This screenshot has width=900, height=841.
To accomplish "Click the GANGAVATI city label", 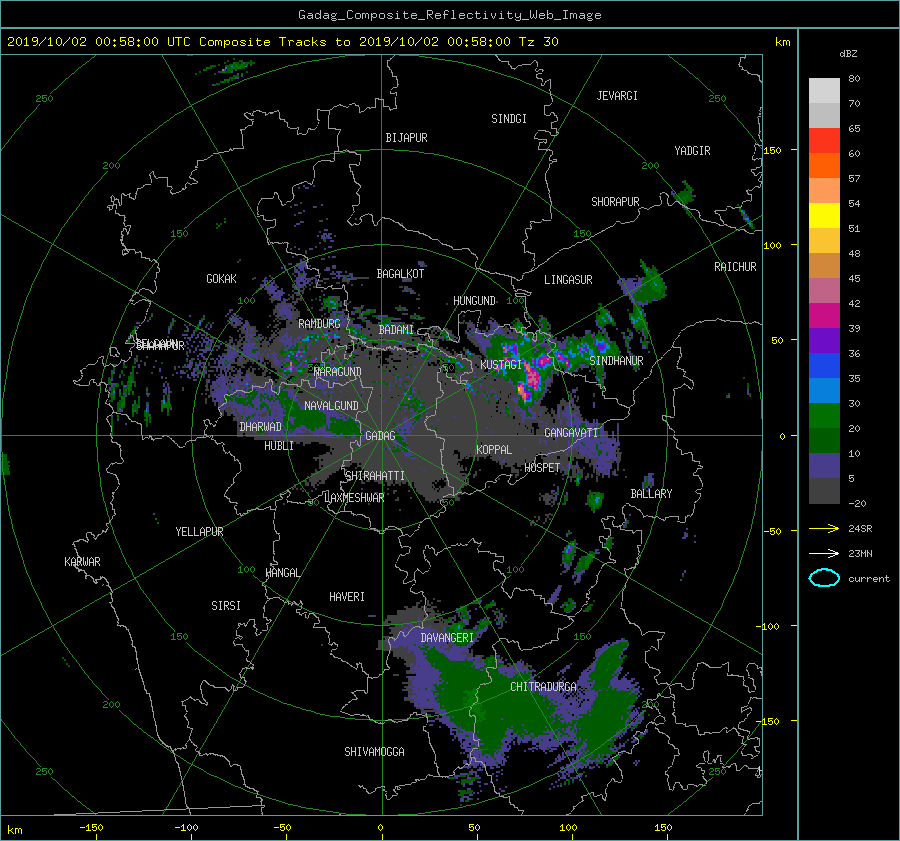I will [x=571, y=433].
